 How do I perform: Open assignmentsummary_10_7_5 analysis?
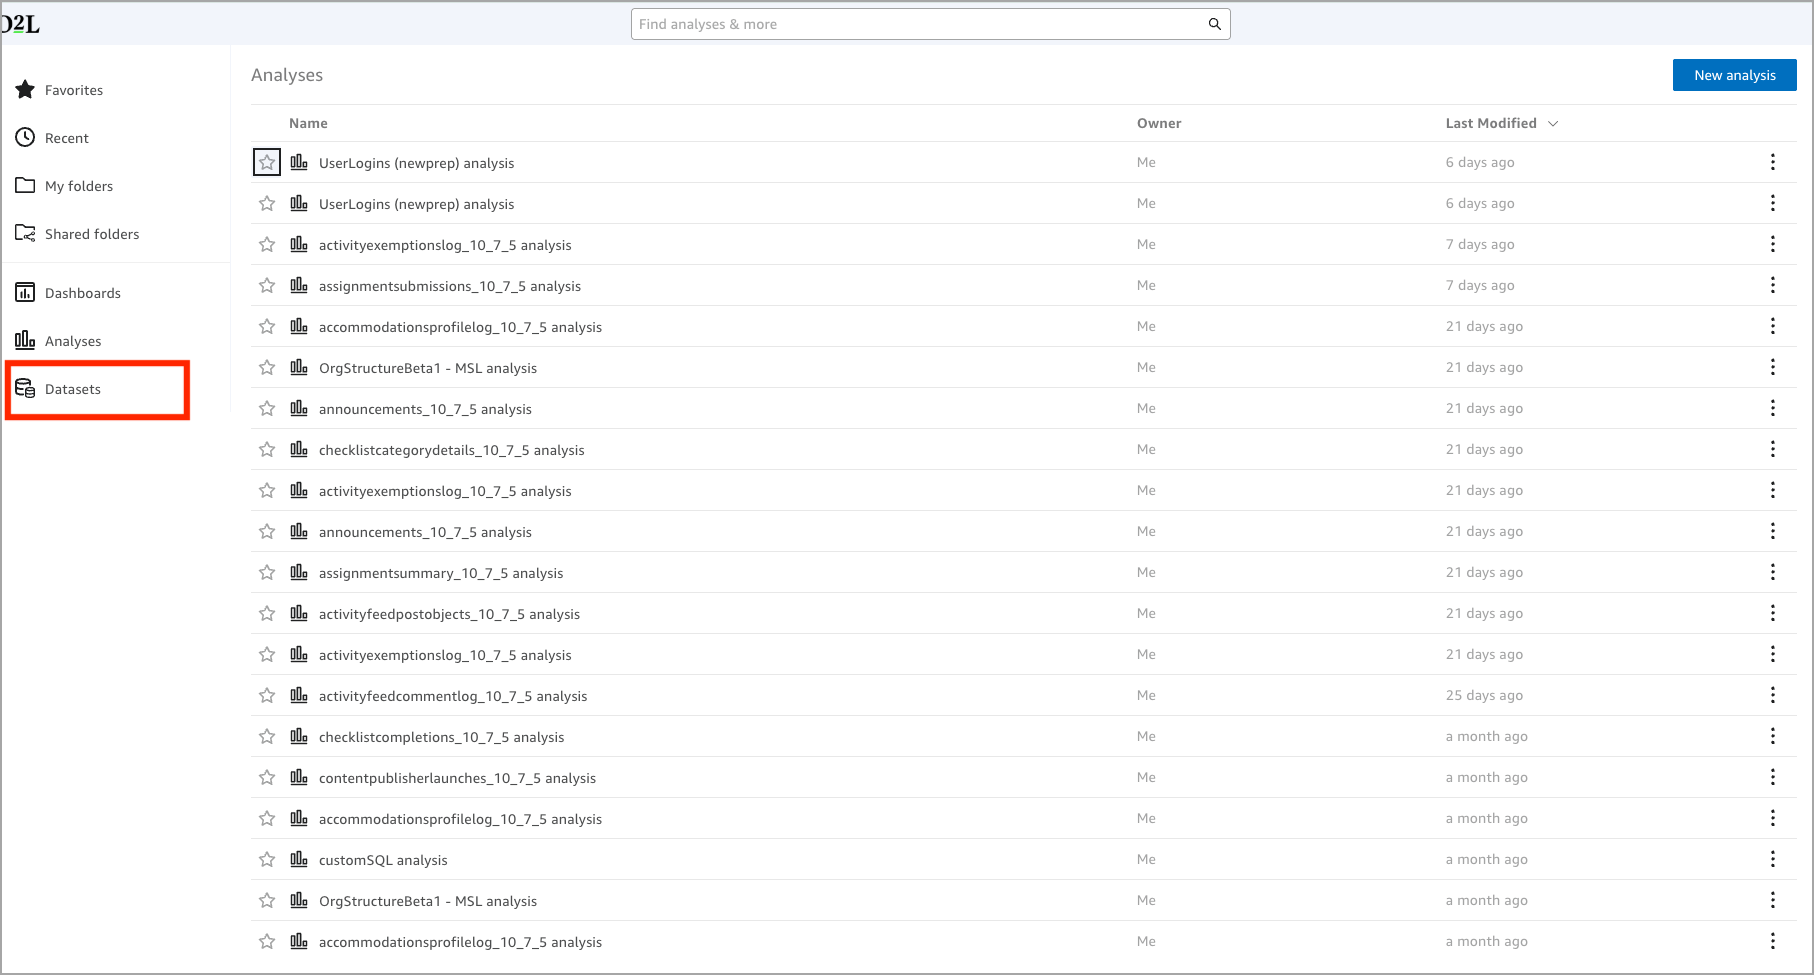(x=440, y=572)
